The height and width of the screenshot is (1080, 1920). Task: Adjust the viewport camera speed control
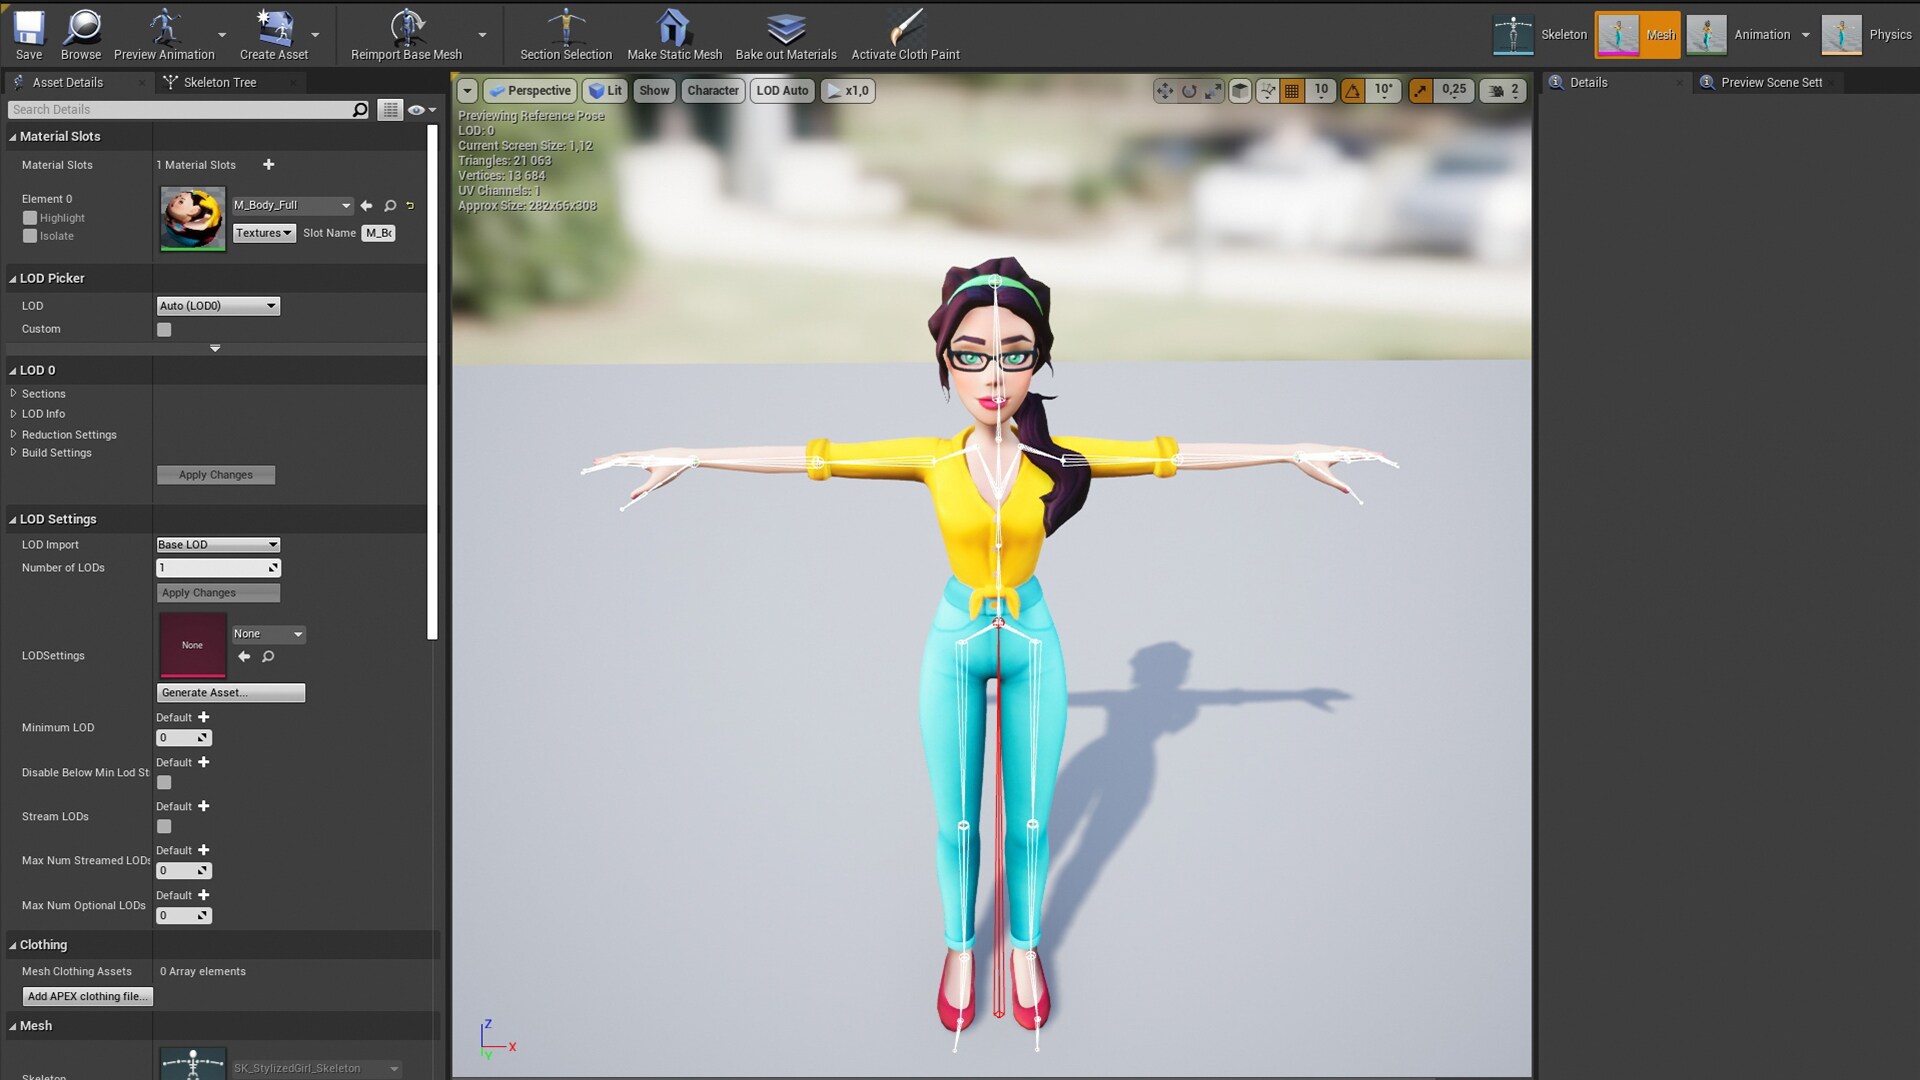coord(1503,91)
